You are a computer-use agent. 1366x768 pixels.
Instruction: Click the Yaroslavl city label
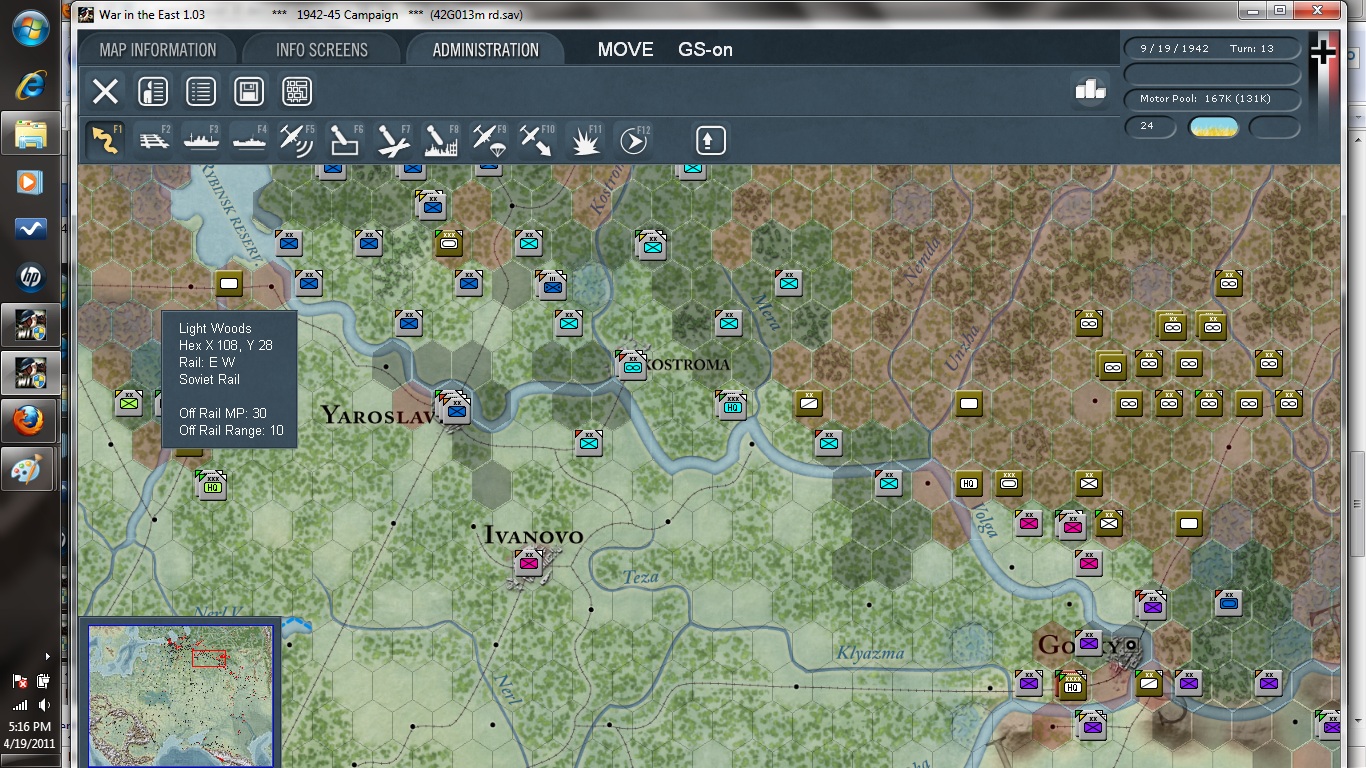tap(381, 415)
